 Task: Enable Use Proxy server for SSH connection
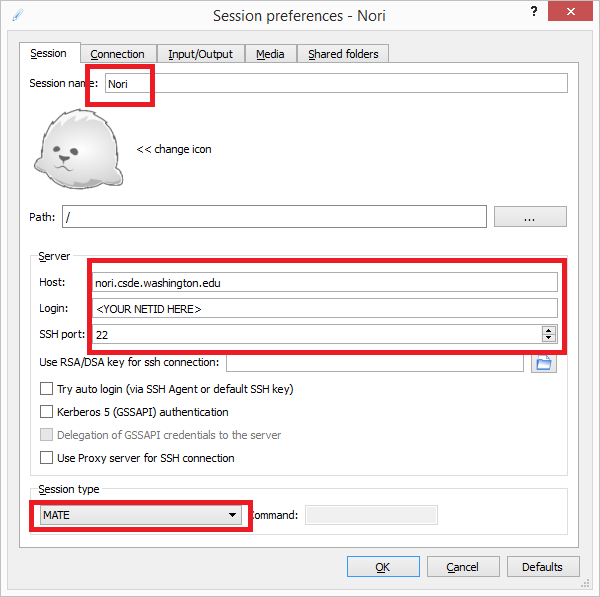46,458
